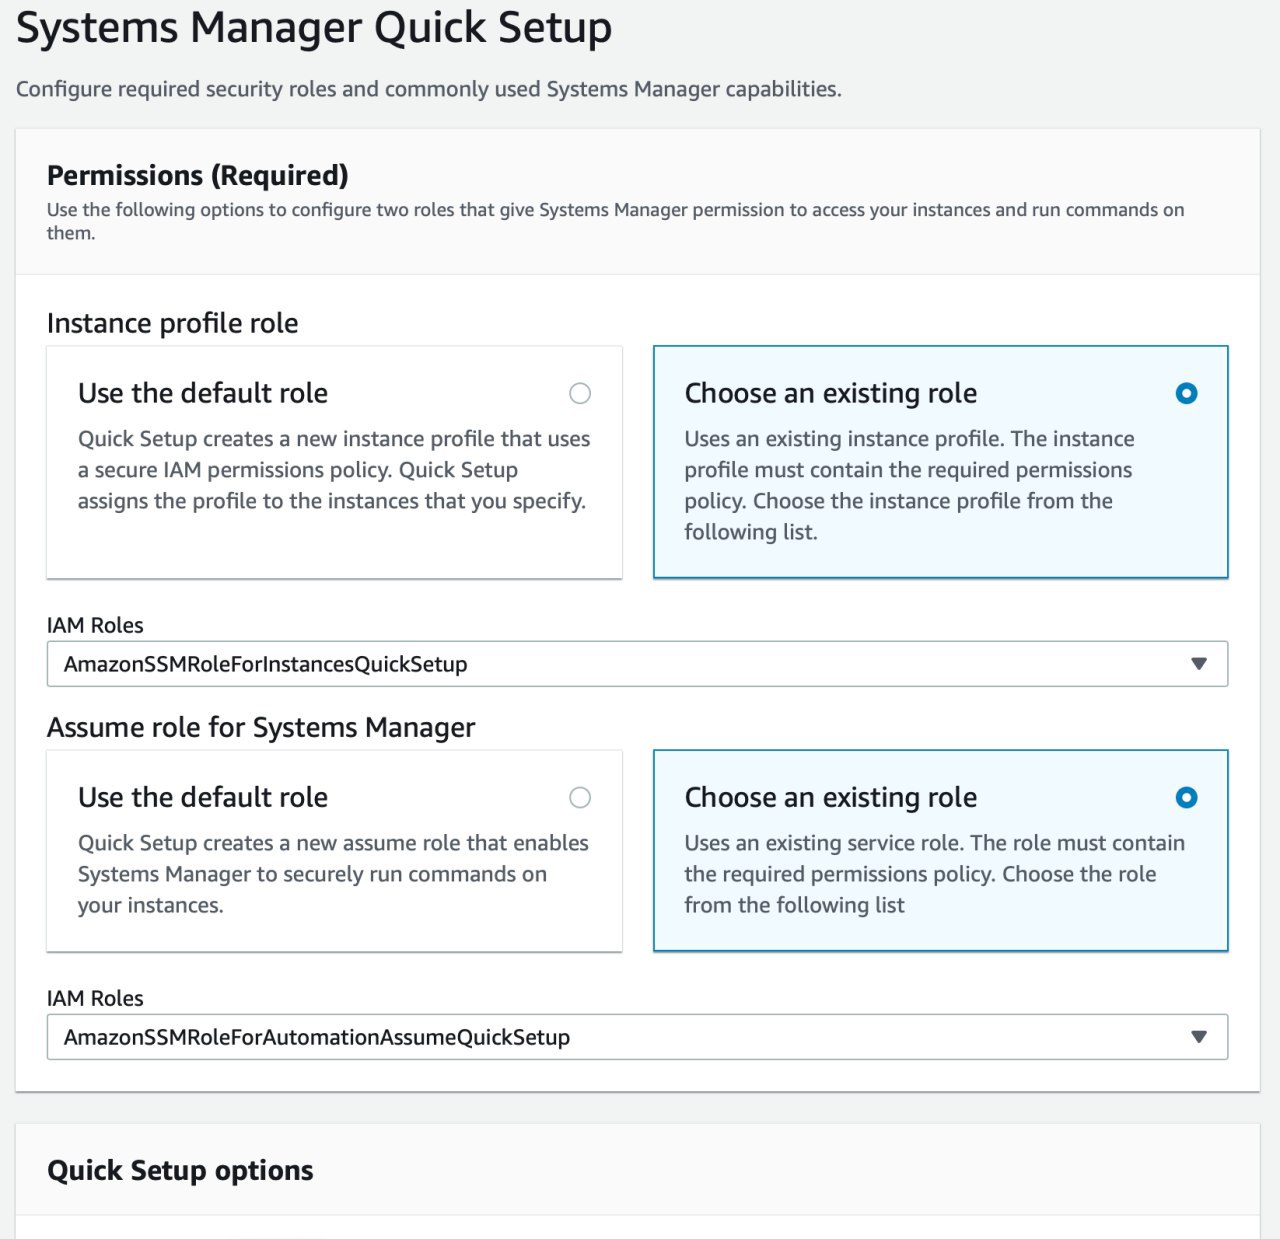Click the Systems Manager Quick Setup heading

pos(314,27)
